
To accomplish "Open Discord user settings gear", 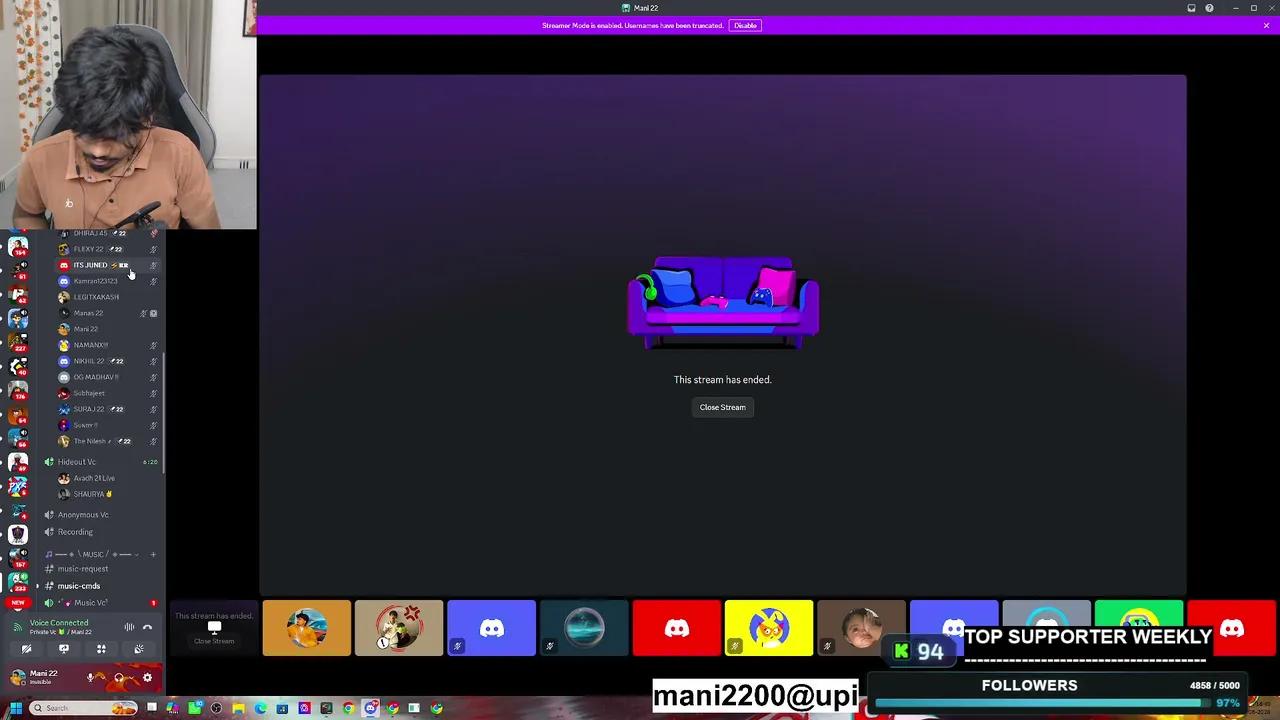I will pyautogui.click(x=147, y=678).
